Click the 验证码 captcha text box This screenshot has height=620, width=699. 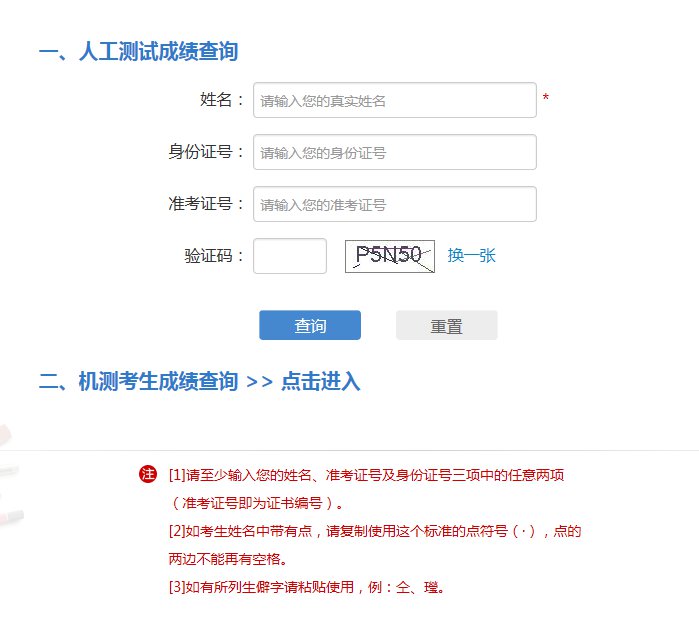(290, 256)
